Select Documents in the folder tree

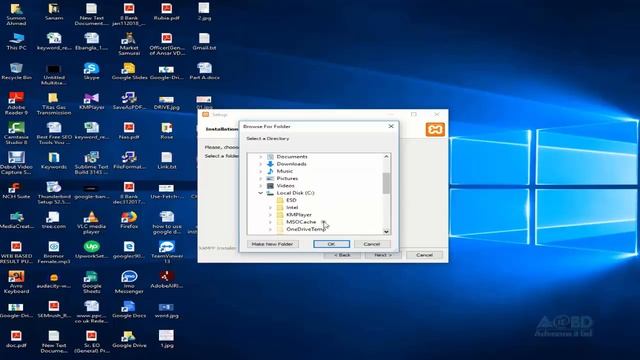pyautogui.click(x=292, y=157)
